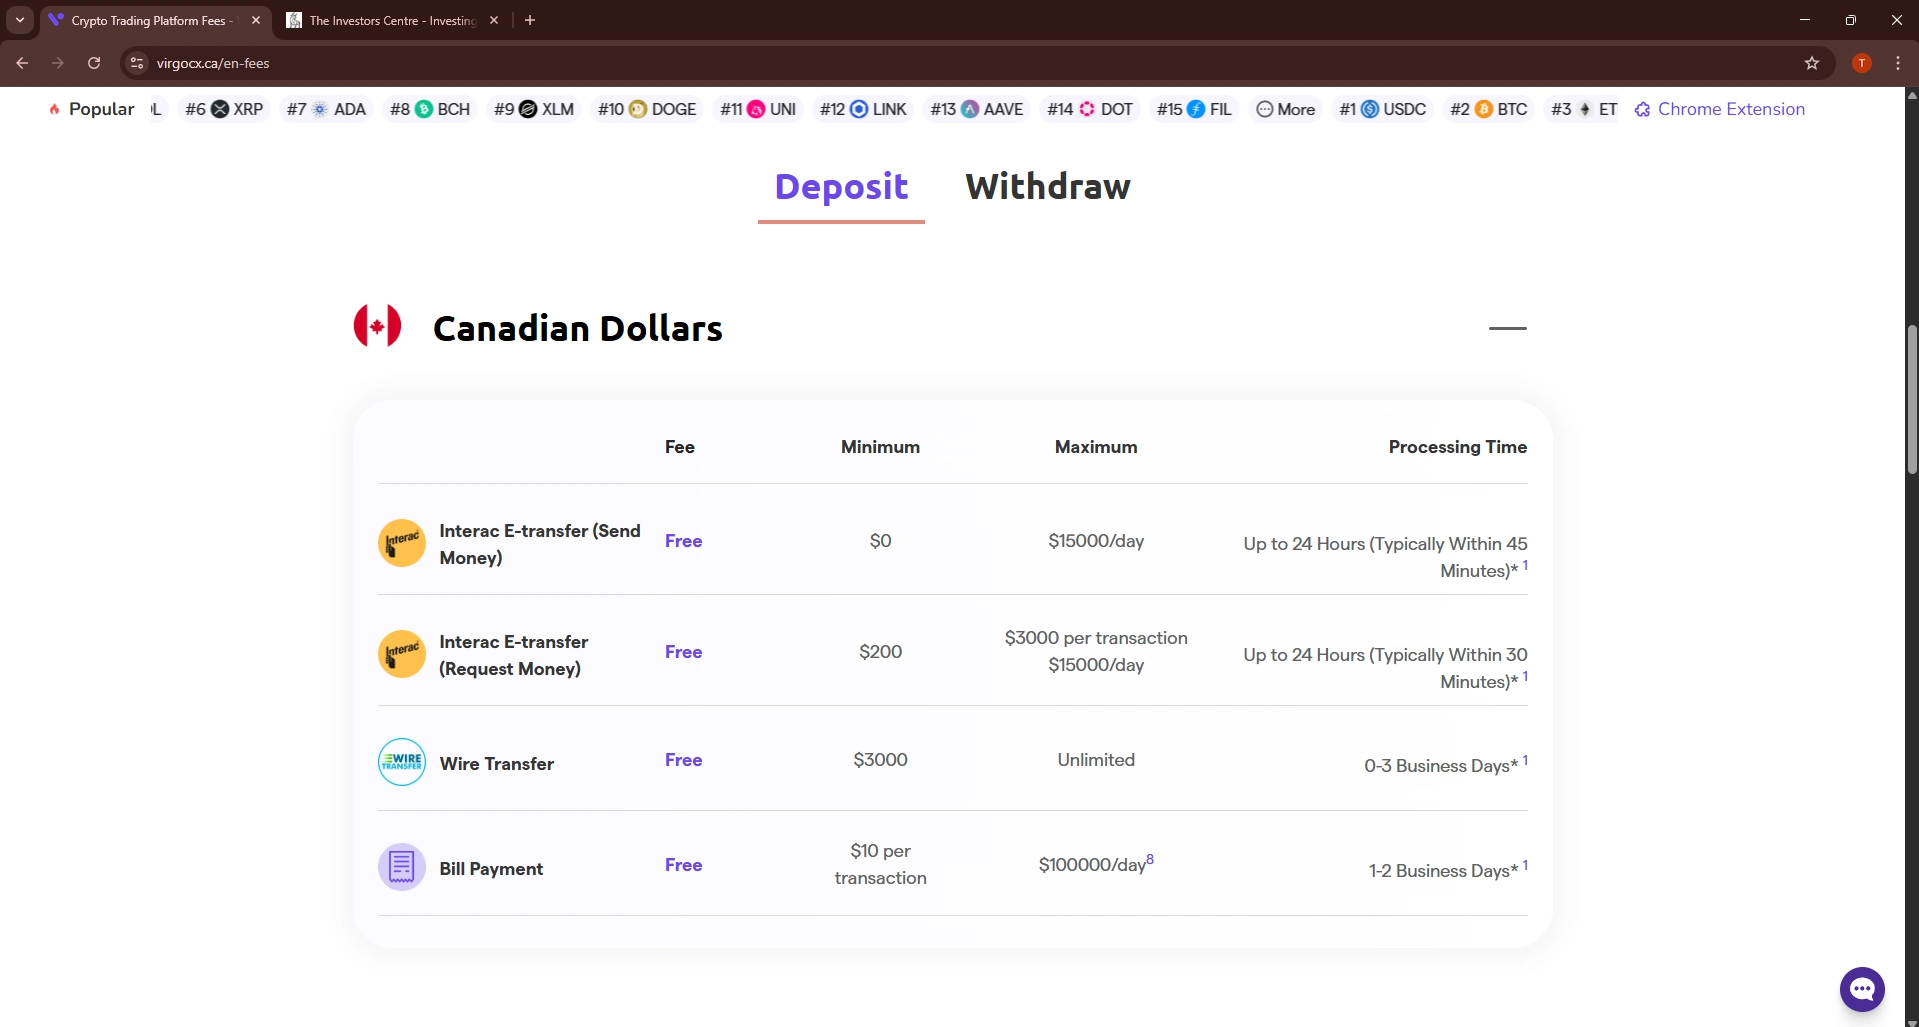Image resolution: width=1919 pixels, height=1027 pixels.
Task: Click the "Wire Transfer" row label
Action: pyautogui.click(x=496, y=764)
